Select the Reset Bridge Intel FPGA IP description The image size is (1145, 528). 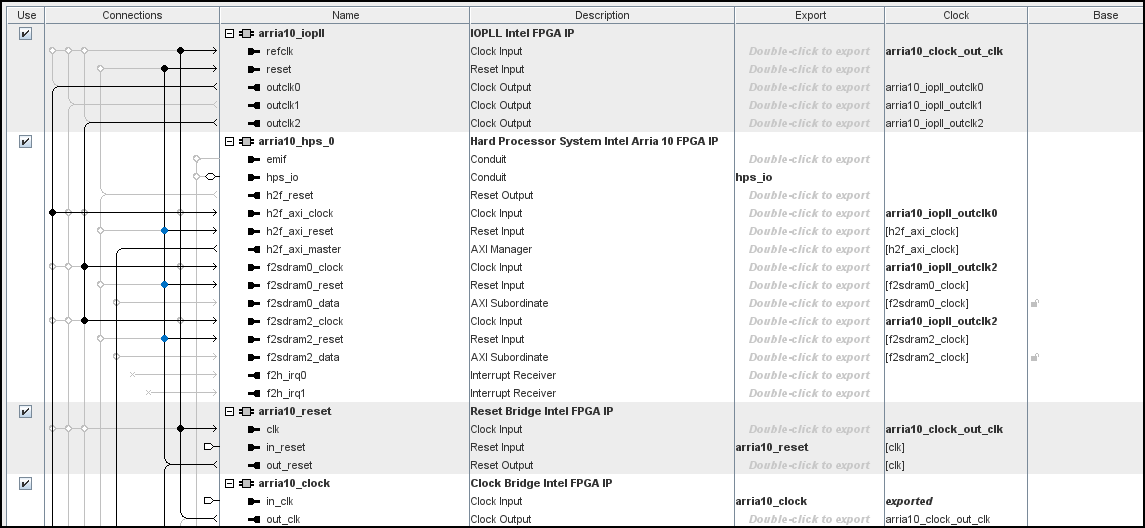[x=541, y=412]
